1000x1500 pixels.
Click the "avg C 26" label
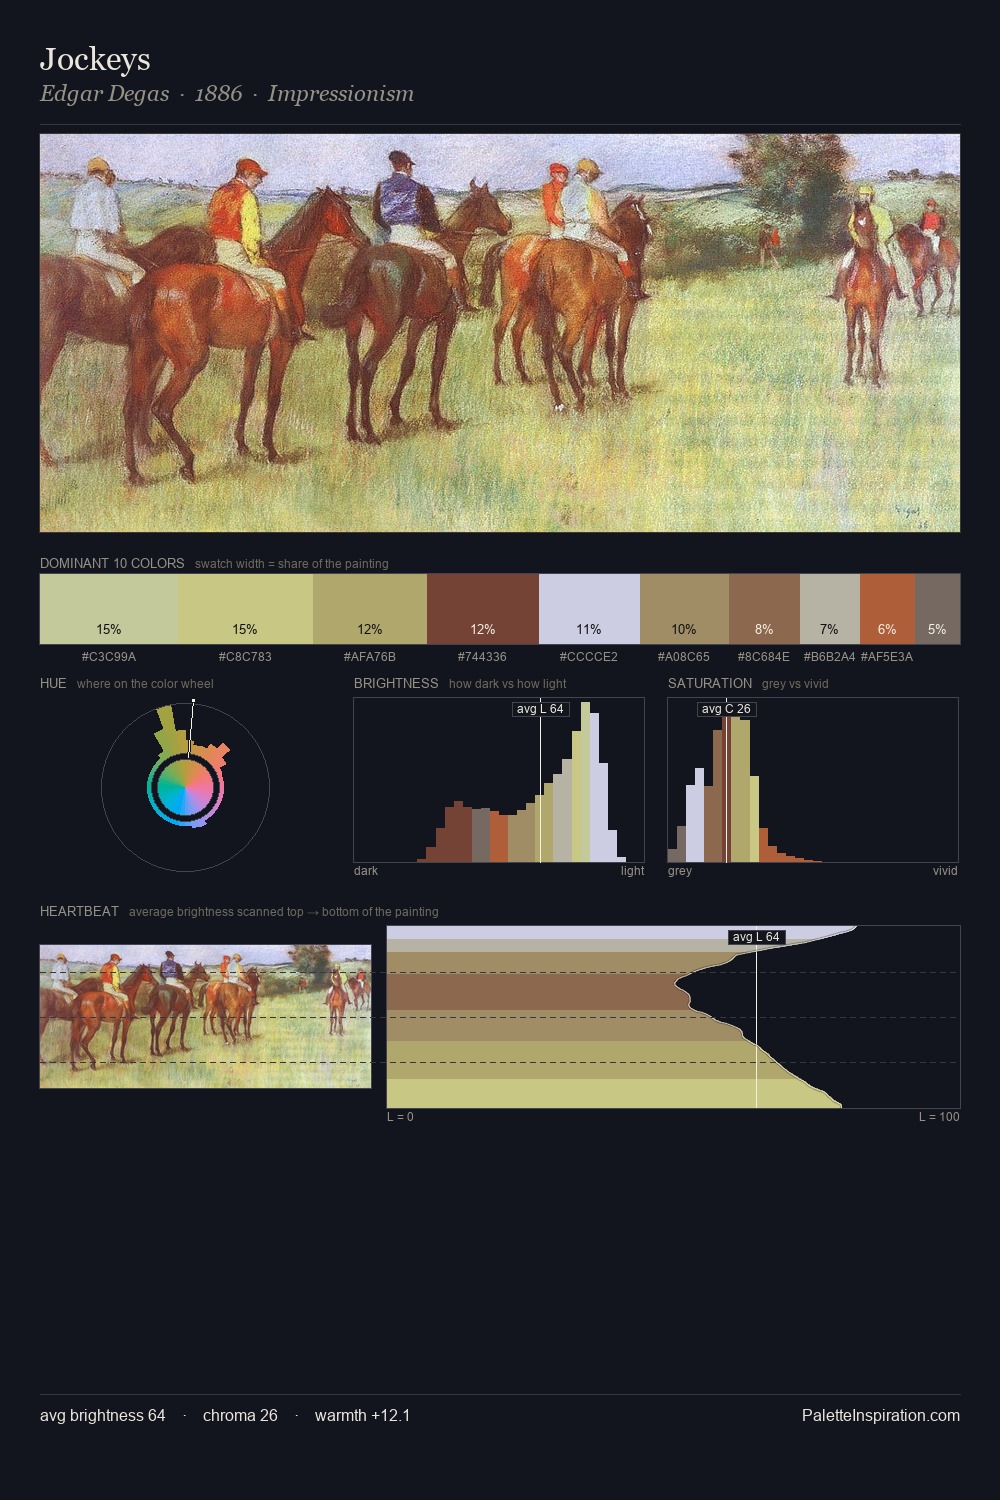726,709
